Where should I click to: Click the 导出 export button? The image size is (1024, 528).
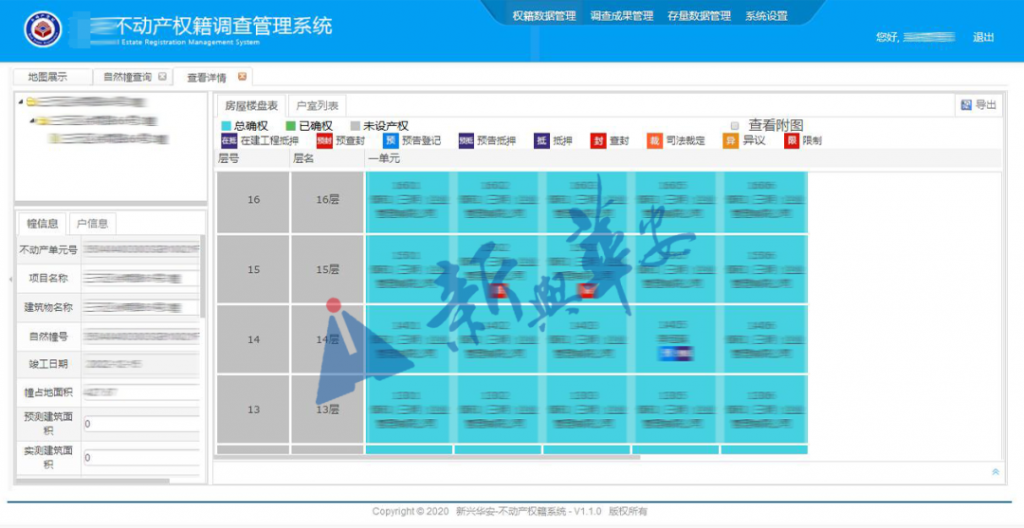point(978,105)
